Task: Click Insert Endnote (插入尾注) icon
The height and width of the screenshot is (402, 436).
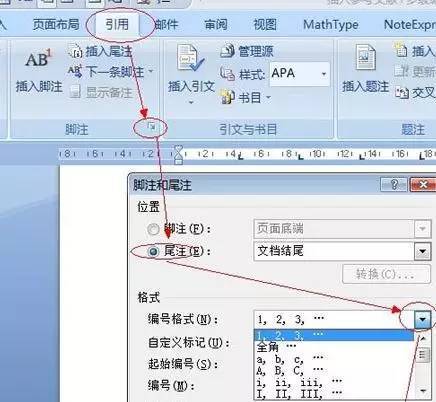Action: coord(75,51)
